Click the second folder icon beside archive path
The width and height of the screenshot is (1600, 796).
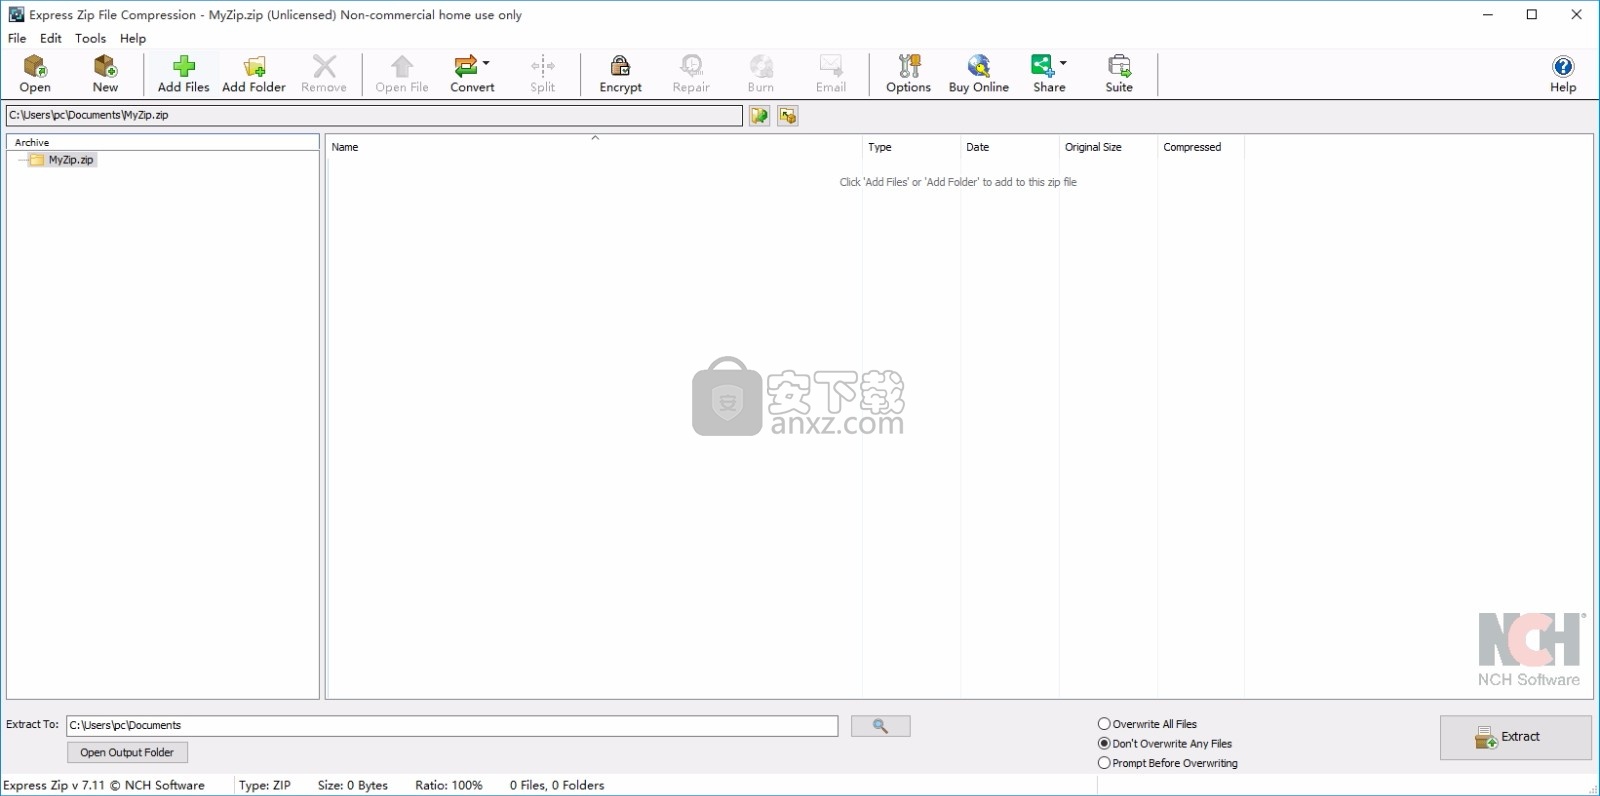[788, 116]
